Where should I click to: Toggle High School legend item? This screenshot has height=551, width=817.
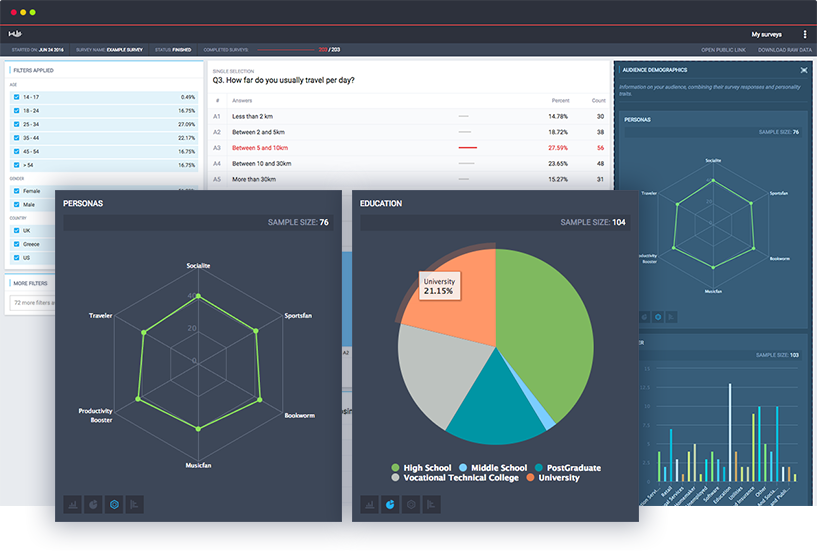coord(421,468)
